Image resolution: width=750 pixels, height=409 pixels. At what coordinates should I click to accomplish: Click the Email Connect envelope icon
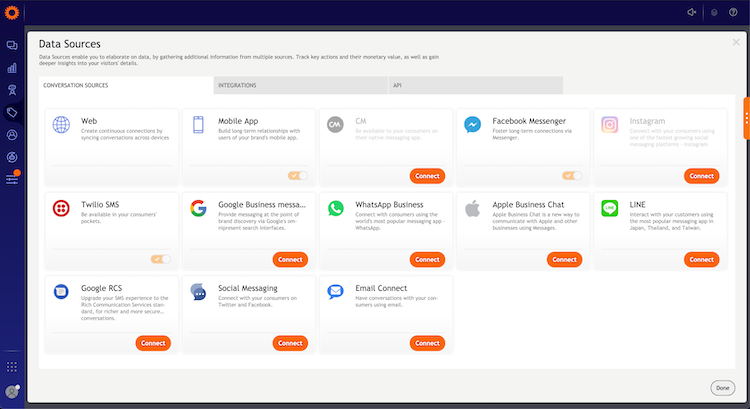click(335, 291)
